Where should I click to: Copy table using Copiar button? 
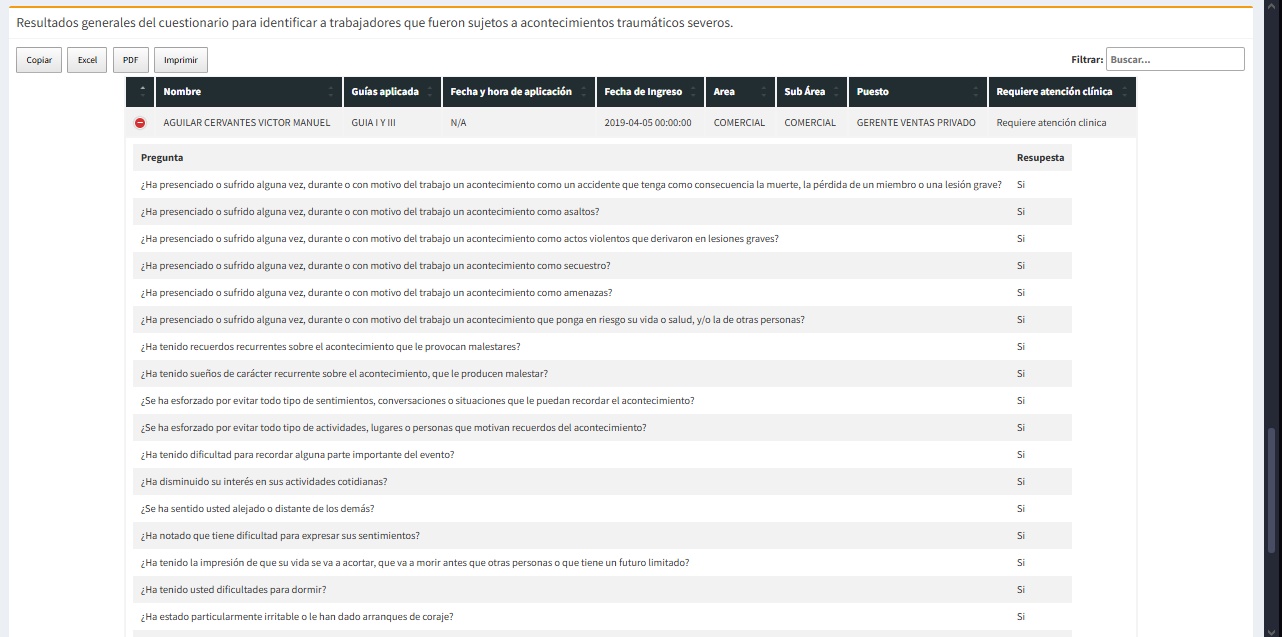click(x=39, y=60)
